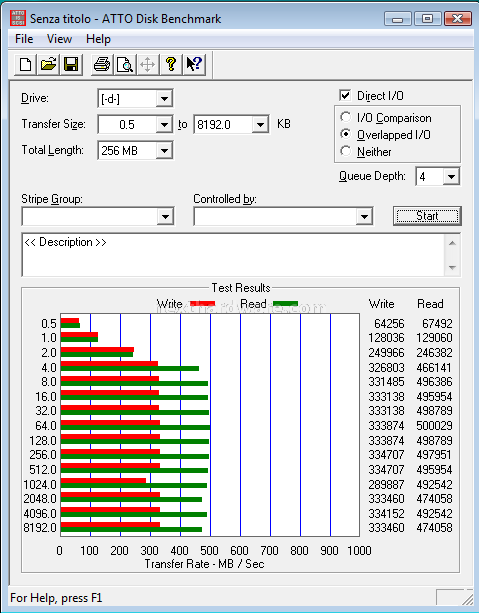This screenshot has width=479, height=613.
Task: Open the File menu
Action: pyautogui.click(x=24, y=39)
